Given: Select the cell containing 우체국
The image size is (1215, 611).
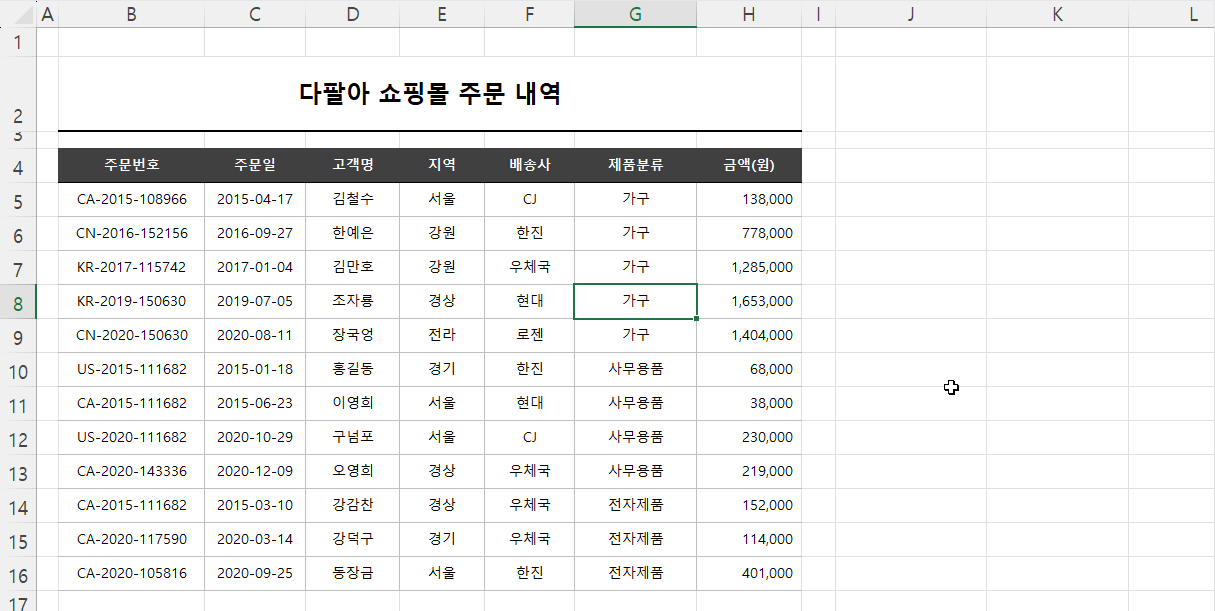Looking at the screenshot, I should coord(529,267).
